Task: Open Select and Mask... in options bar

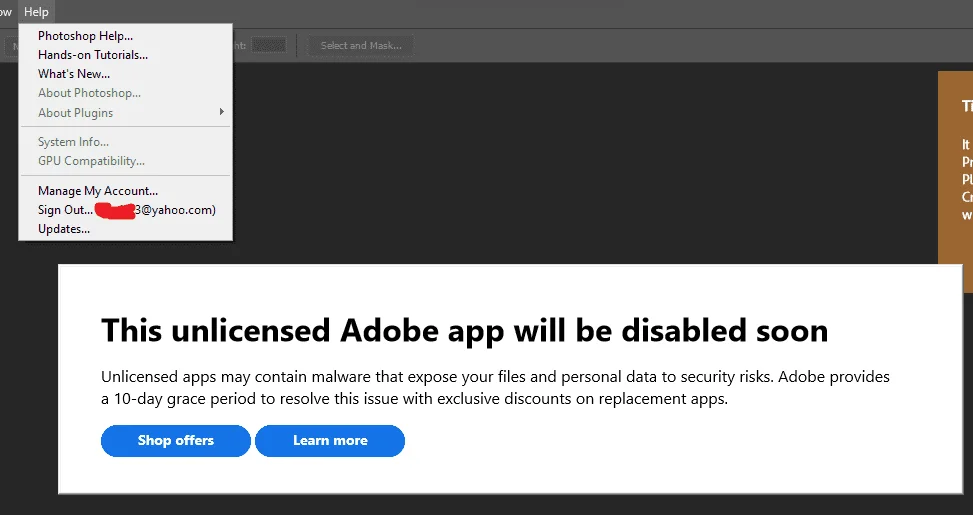Action: tap(361, 45)
